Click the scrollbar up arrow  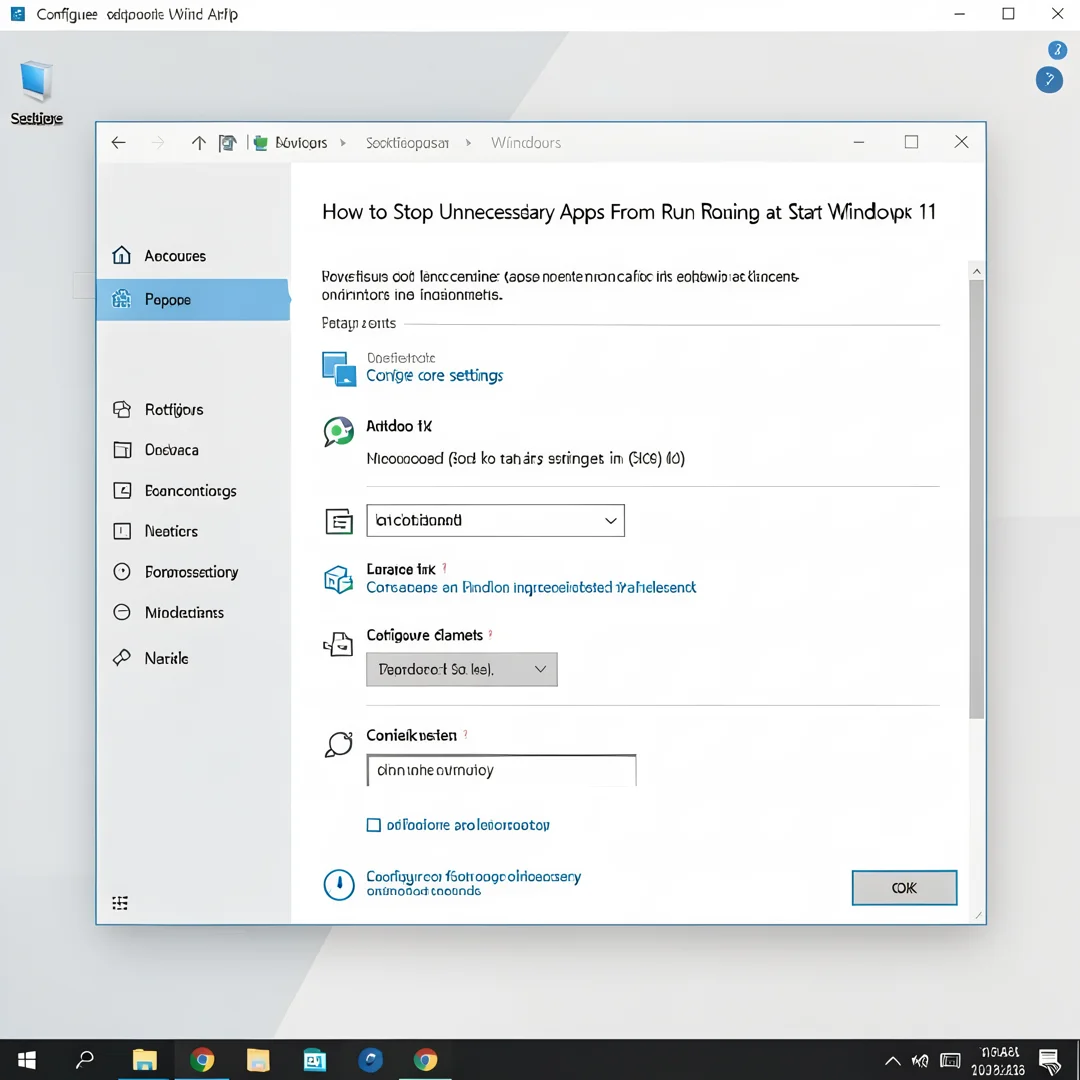pyautogui.click(x=976, y=271)
